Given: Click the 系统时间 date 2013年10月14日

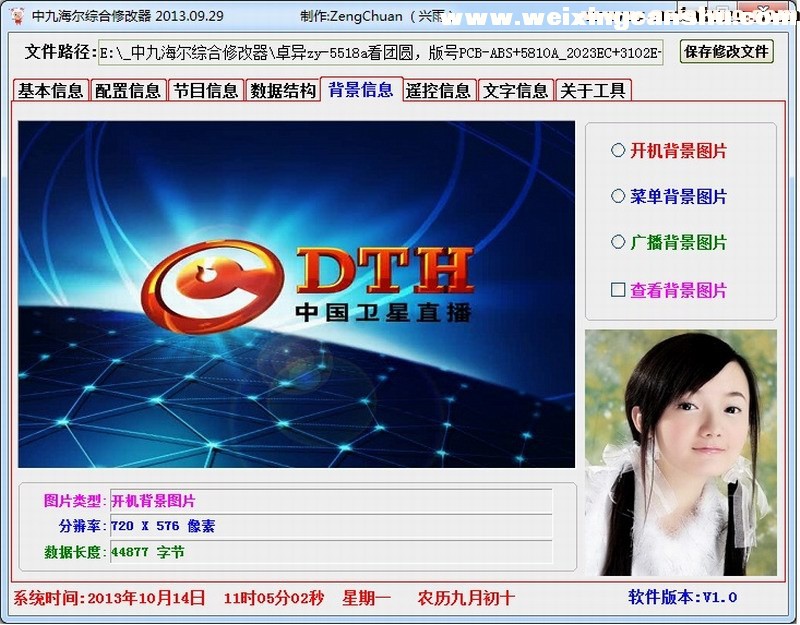Looking at the screenshot, I should pyautogui.click(x=146, y=598).
